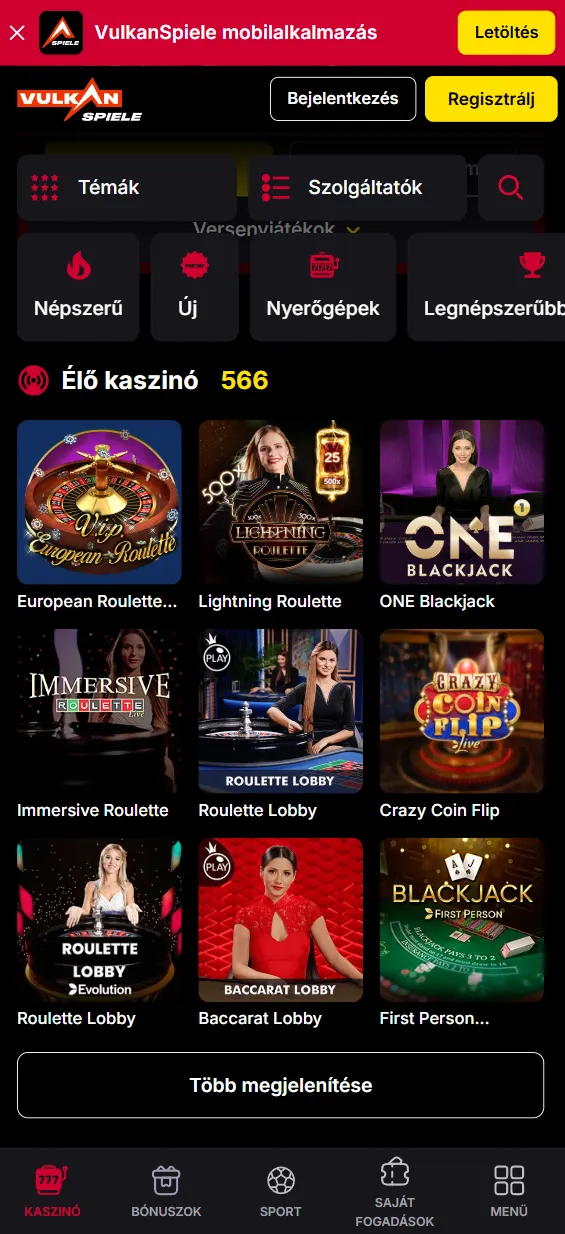Open Legnépszerűbb trophy category
Image resolution: width=565 pixels, height=1234 pixels.
(487, 287)
